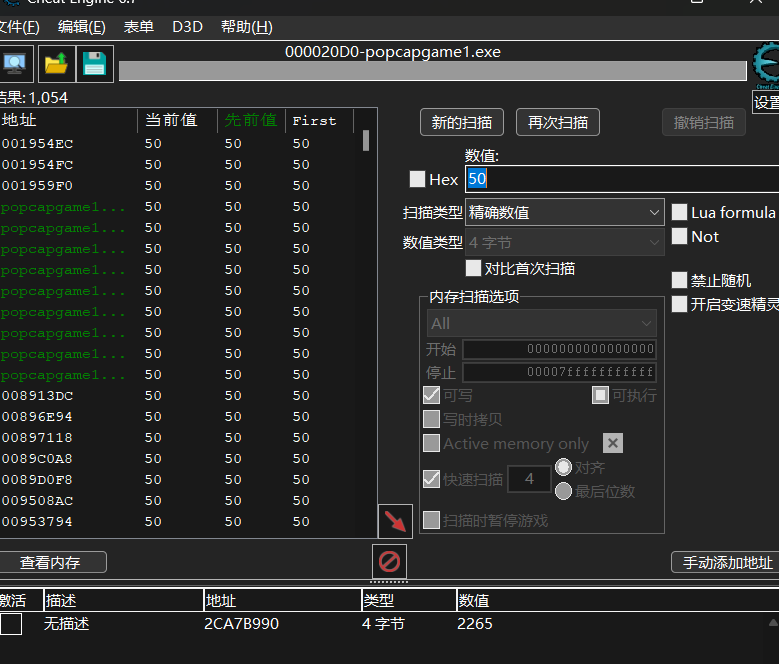Toggle the 禁止随机 checkbox
Viewport: 779px width, 664px height.
click(x=679, y=280)
